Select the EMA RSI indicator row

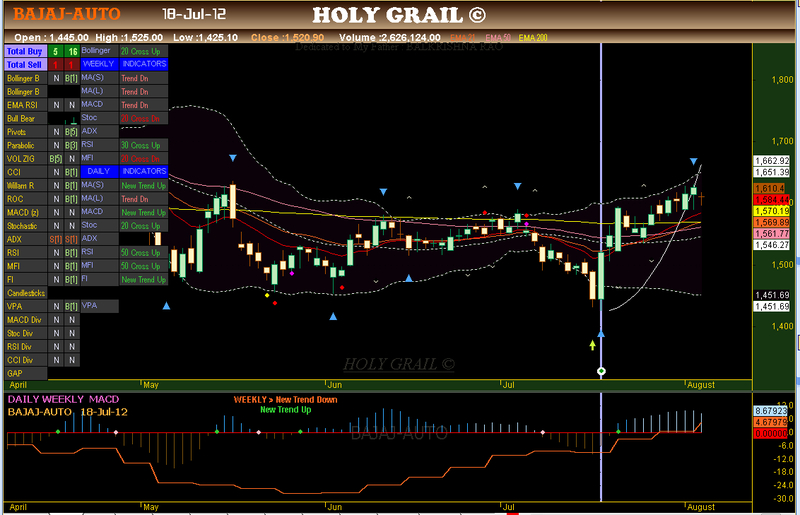click(x=26, y=105)
